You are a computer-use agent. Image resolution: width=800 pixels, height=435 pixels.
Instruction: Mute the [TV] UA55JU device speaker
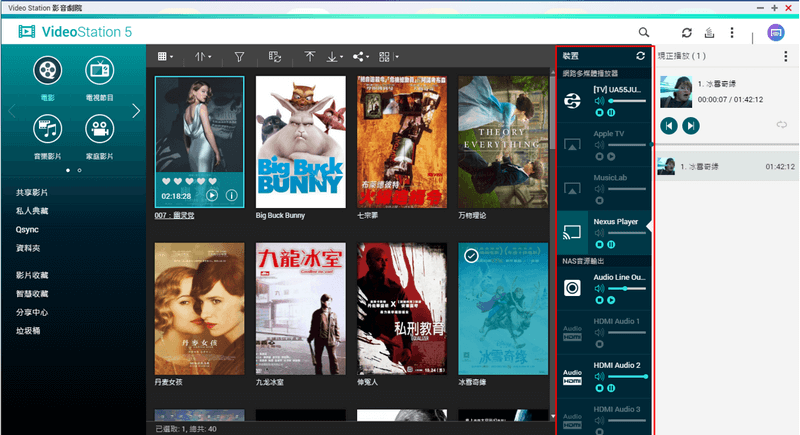[x=599, y=101]
